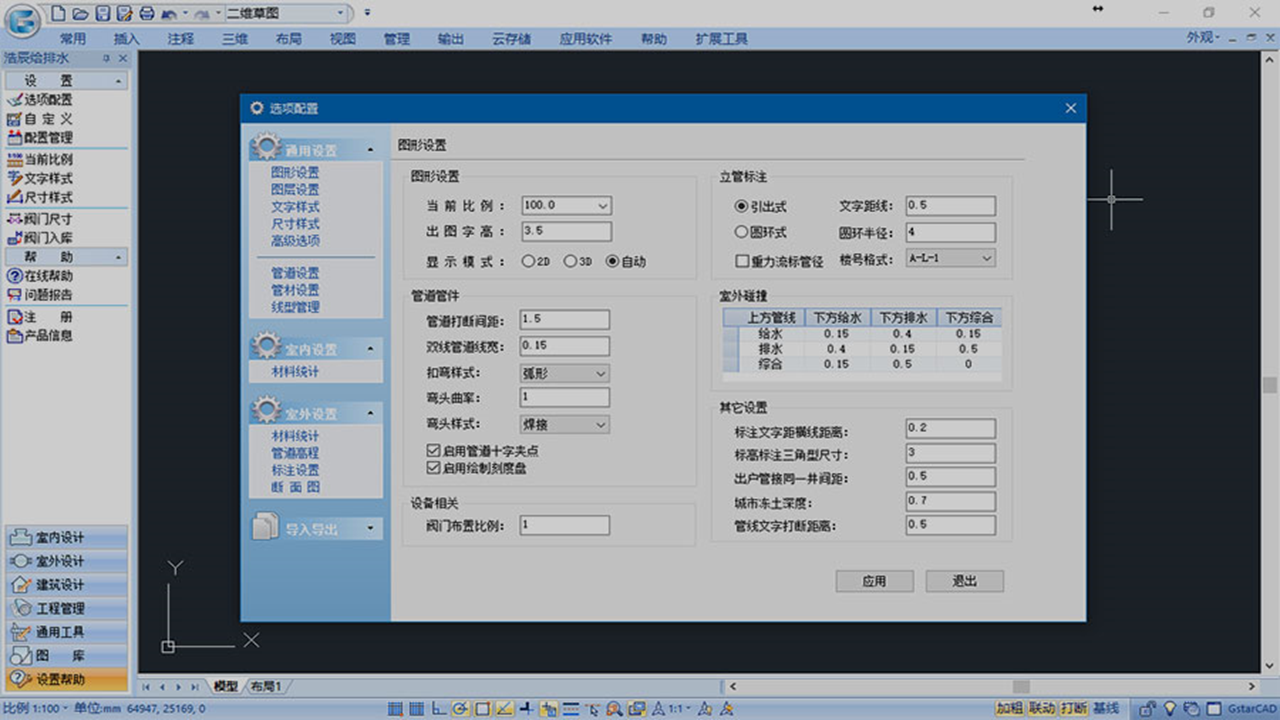This screenshot has width=1280, height=720.
Task: Click the Open file folder icon
Action: tap(80, 13)
